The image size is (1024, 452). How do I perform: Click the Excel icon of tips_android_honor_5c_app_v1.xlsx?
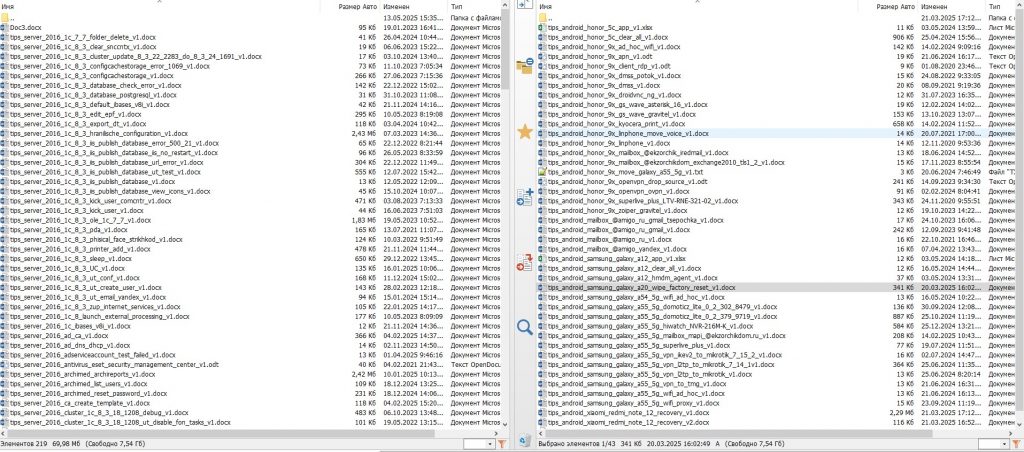click(541, 28)
